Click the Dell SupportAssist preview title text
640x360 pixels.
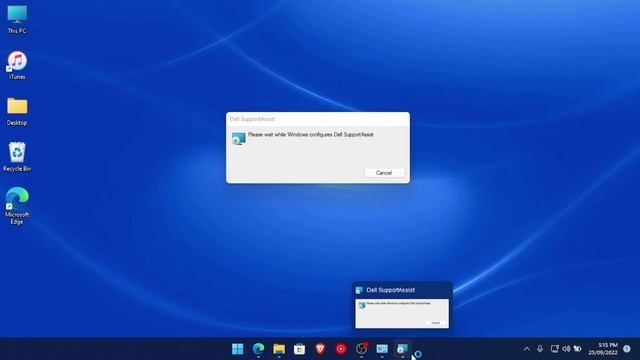pyautogui.click(x=391, y=290)
